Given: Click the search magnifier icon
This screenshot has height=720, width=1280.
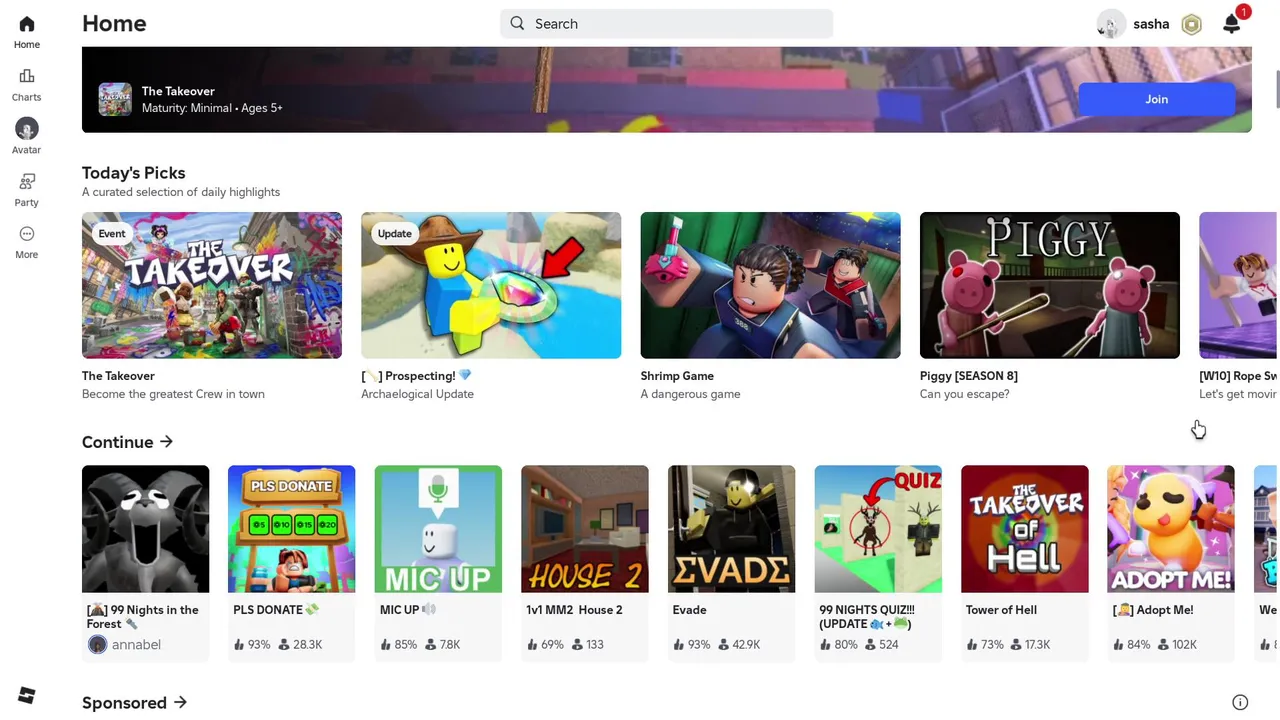Looking at the screenshot, I should (x=517, y=23).
